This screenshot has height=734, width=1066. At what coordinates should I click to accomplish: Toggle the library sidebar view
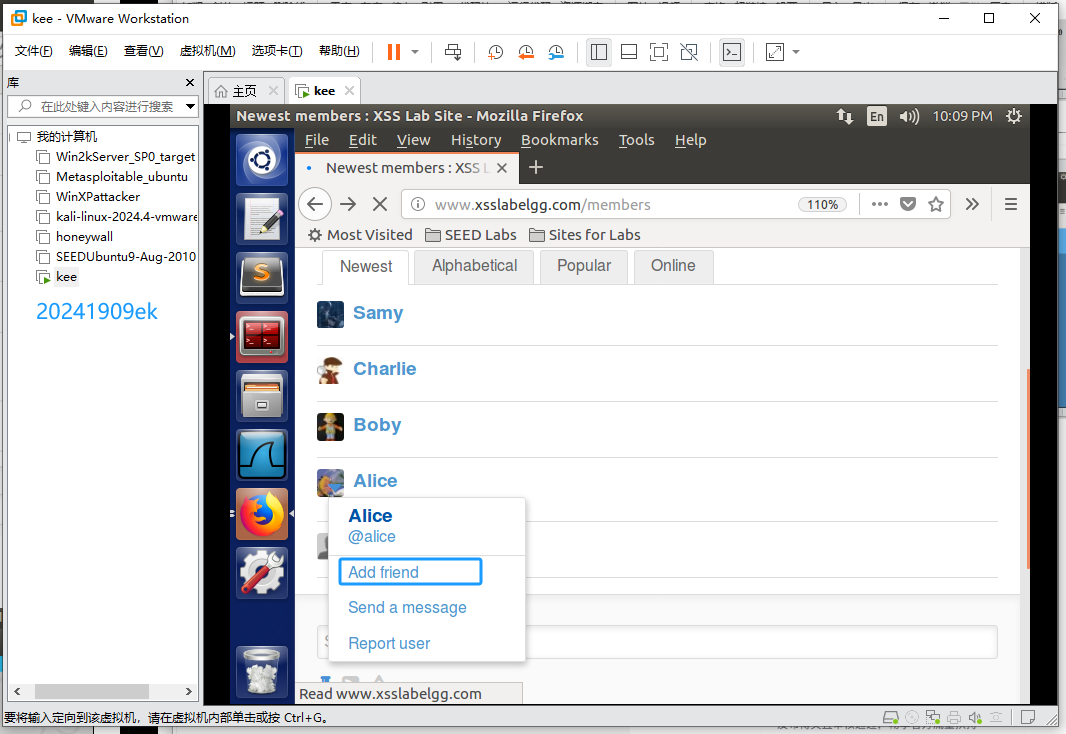599,52
